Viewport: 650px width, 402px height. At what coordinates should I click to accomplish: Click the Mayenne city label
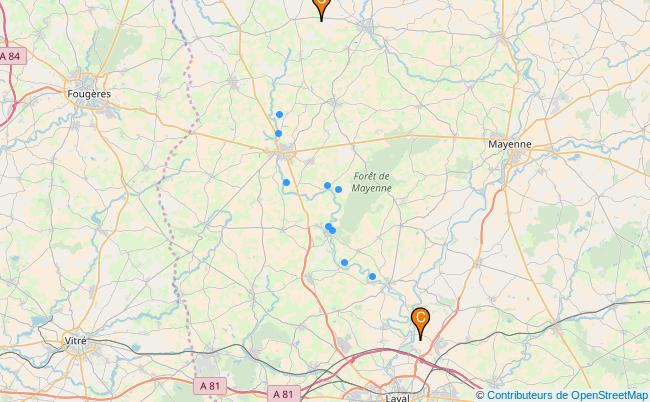tap(509, 144)
